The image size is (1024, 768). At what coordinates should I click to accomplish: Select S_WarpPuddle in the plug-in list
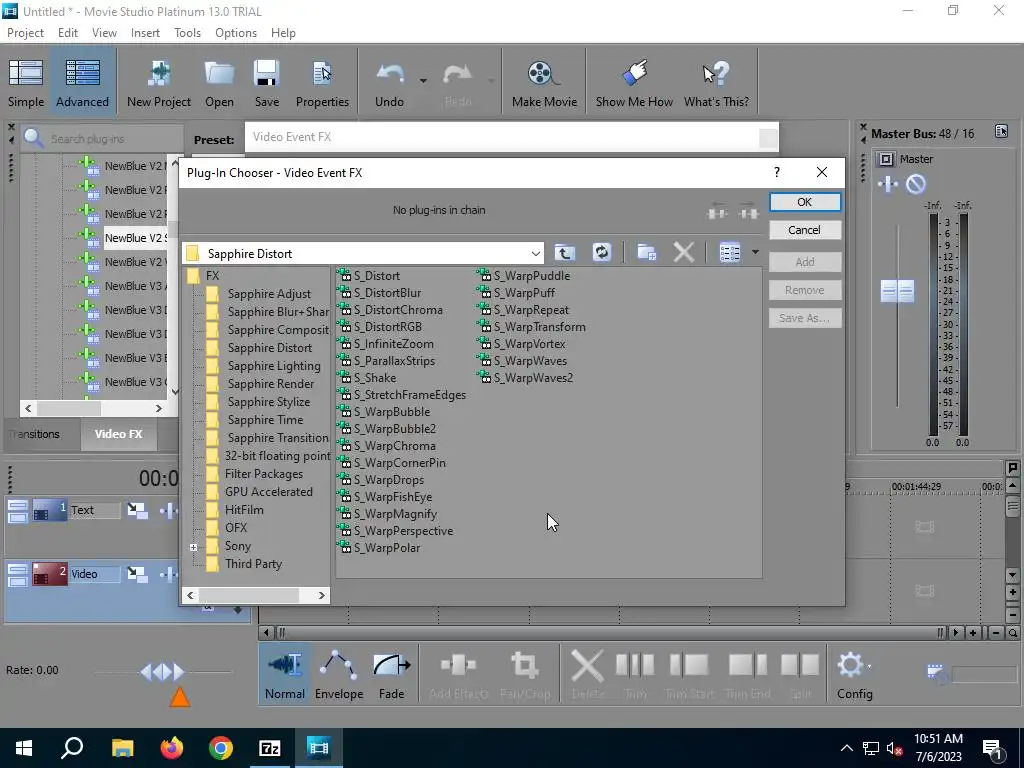coord(524,276)
